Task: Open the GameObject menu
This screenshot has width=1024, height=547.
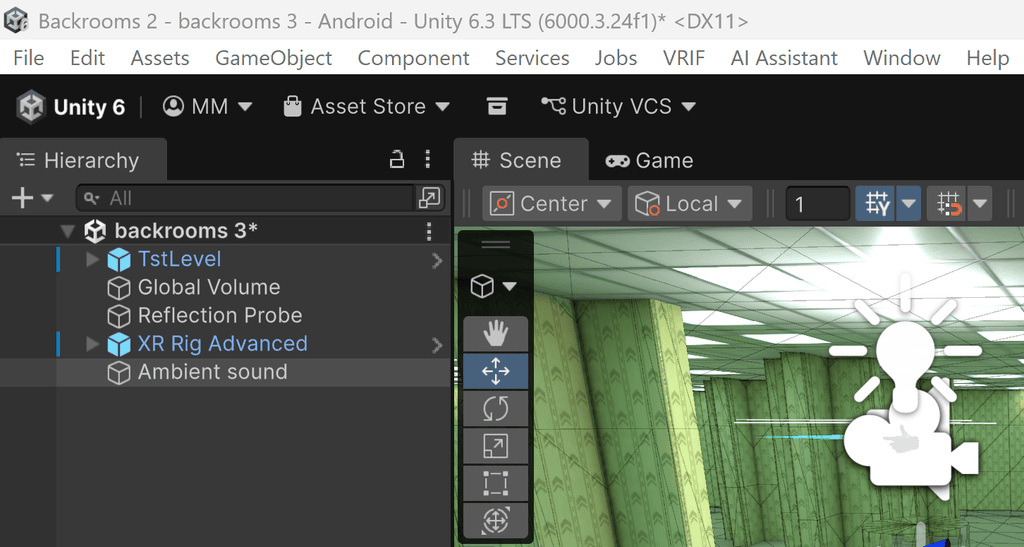Action: (274, 58)
